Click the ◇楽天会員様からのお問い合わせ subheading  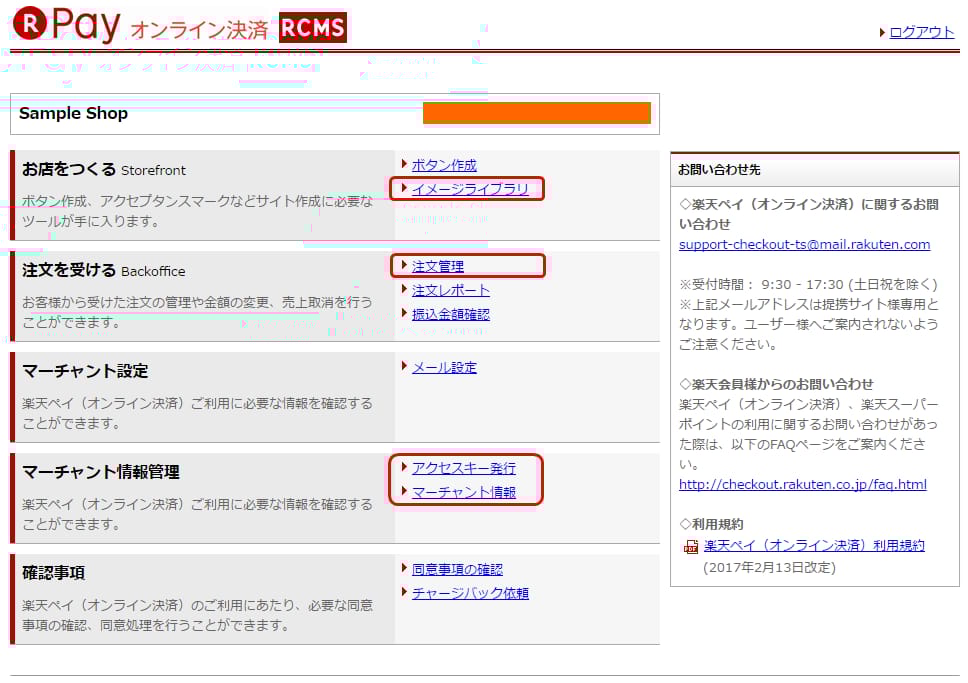777,384
